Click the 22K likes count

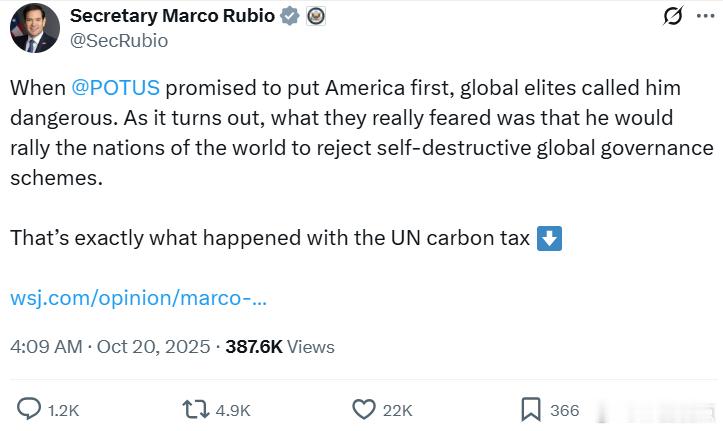397,410
